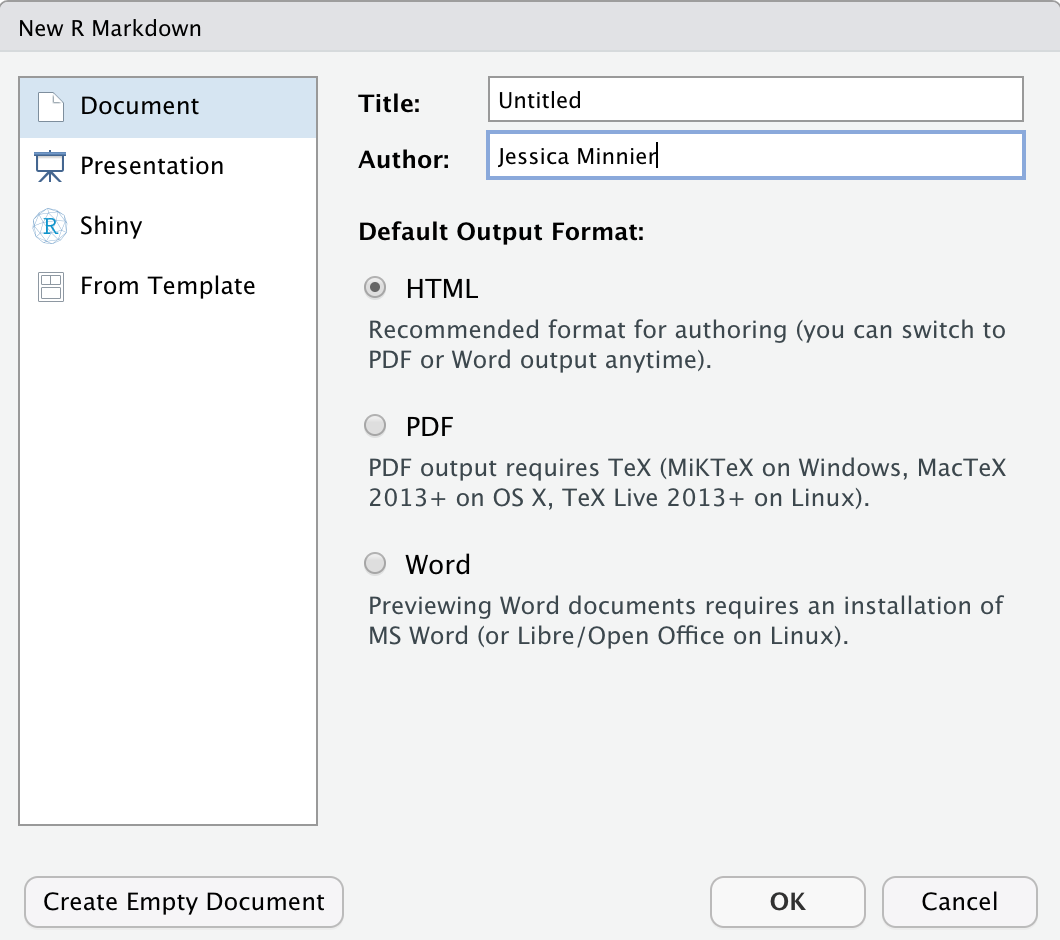1060x940 pixels.
Task: Click the blue R logo icon for Shiny
Action: pos(50,226)
